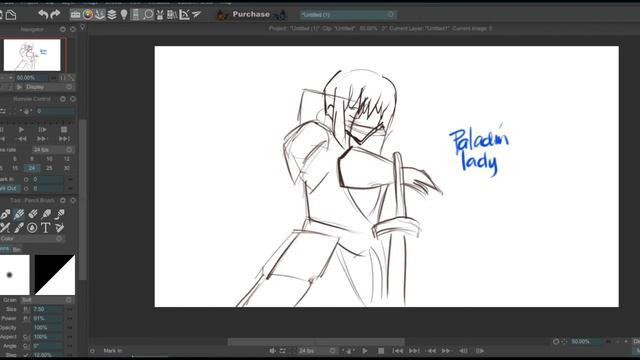This screenshot has width=640, height=360.
Task: Toggle sound speaker icon in bottom bar
Action: (272, 351)
